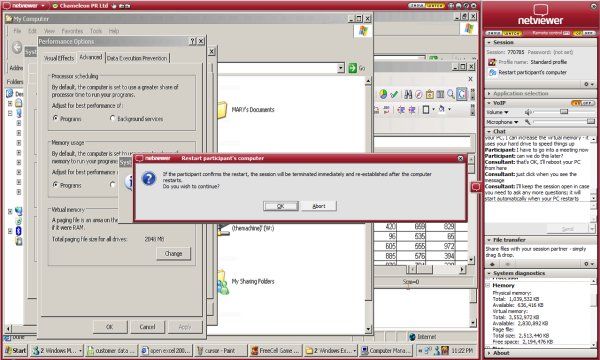This screenshot has width=600, height=360.
Task: Click OK in Performance Options
Action: (110, 327)
